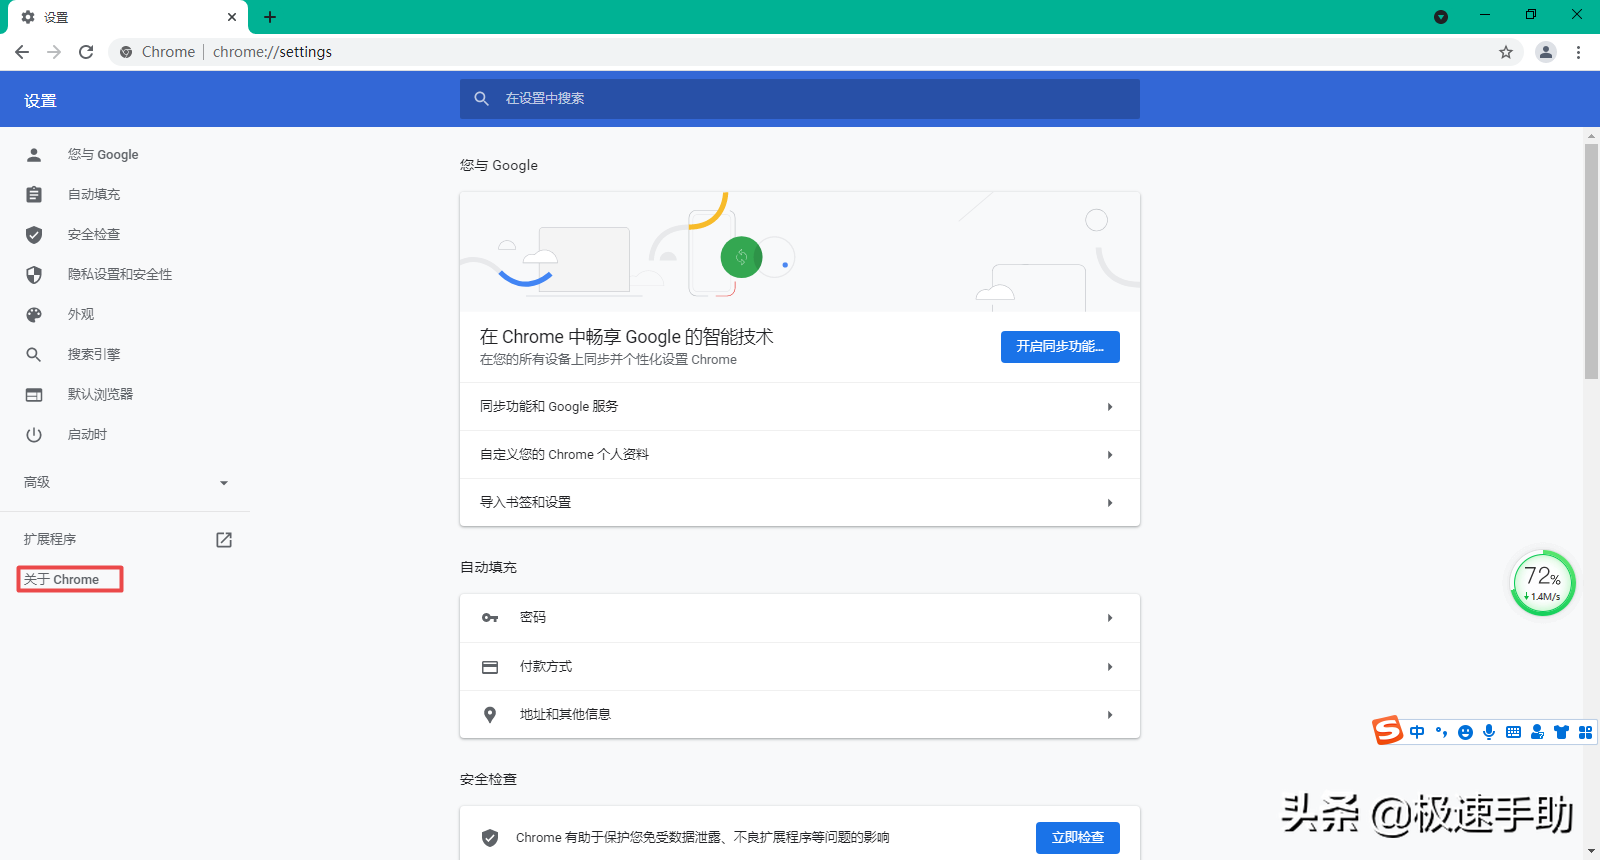The width and height of the screenshot is (1600, 860).
Task: Click the key icon beside 密码
Action: click(490, 618)
